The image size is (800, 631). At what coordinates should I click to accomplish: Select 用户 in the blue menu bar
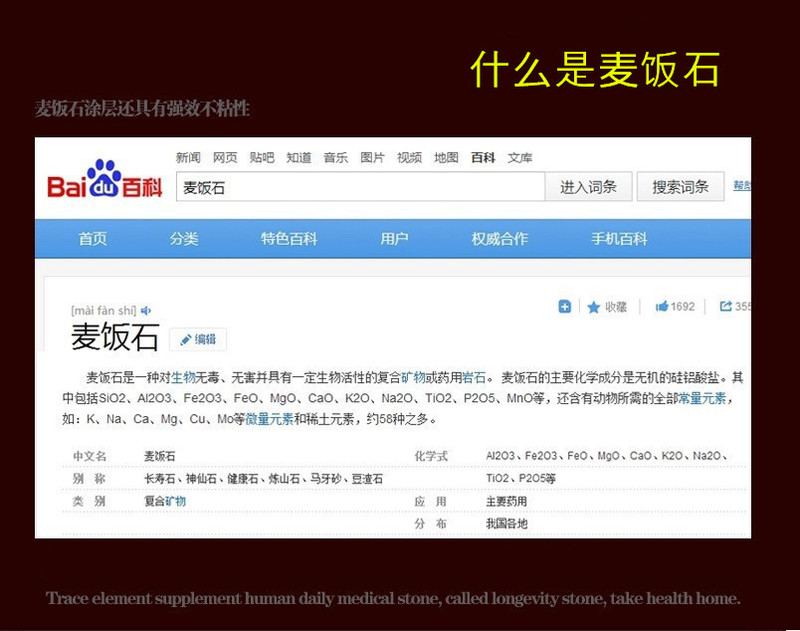click(x=394, y=238)
